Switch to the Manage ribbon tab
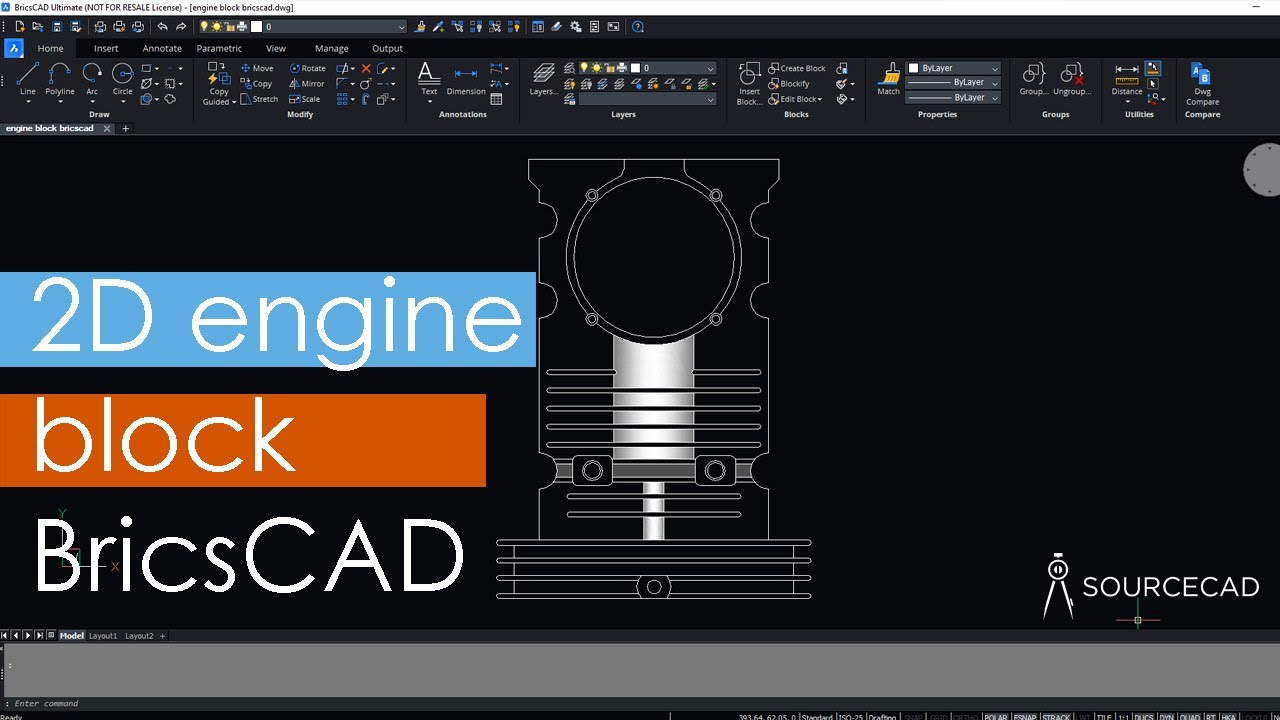 click(x=332, y=48)
